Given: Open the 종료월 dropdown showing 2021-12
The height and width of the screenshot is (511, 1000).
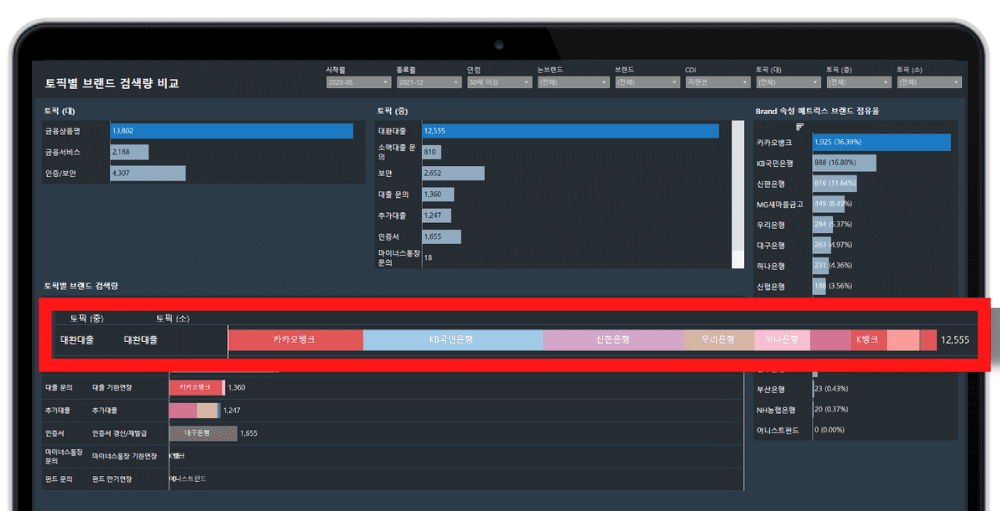Looking at the screenshot, I should (429, 82).
